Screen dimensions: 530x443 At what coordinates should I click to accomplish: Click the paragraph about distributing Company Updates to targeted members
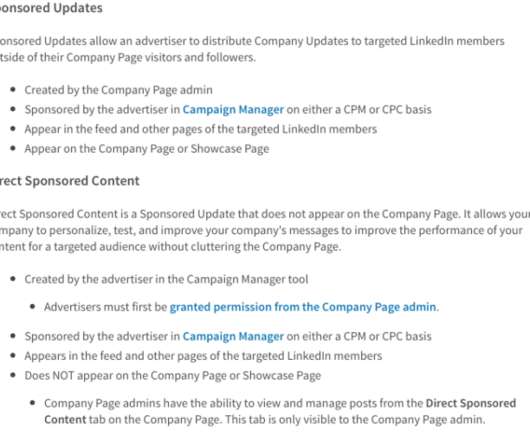tap(252, 49)
